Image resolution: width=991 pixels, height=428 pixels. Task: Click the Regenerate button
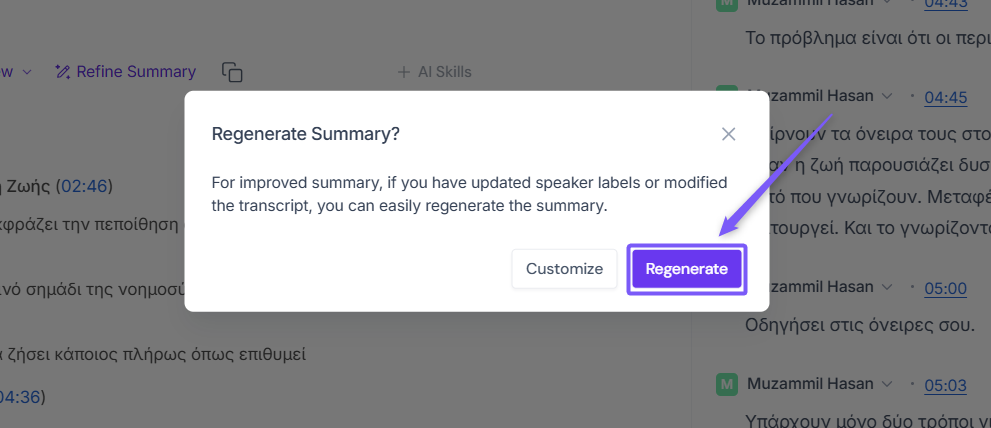pyautogui.click(x=686, y=269)
